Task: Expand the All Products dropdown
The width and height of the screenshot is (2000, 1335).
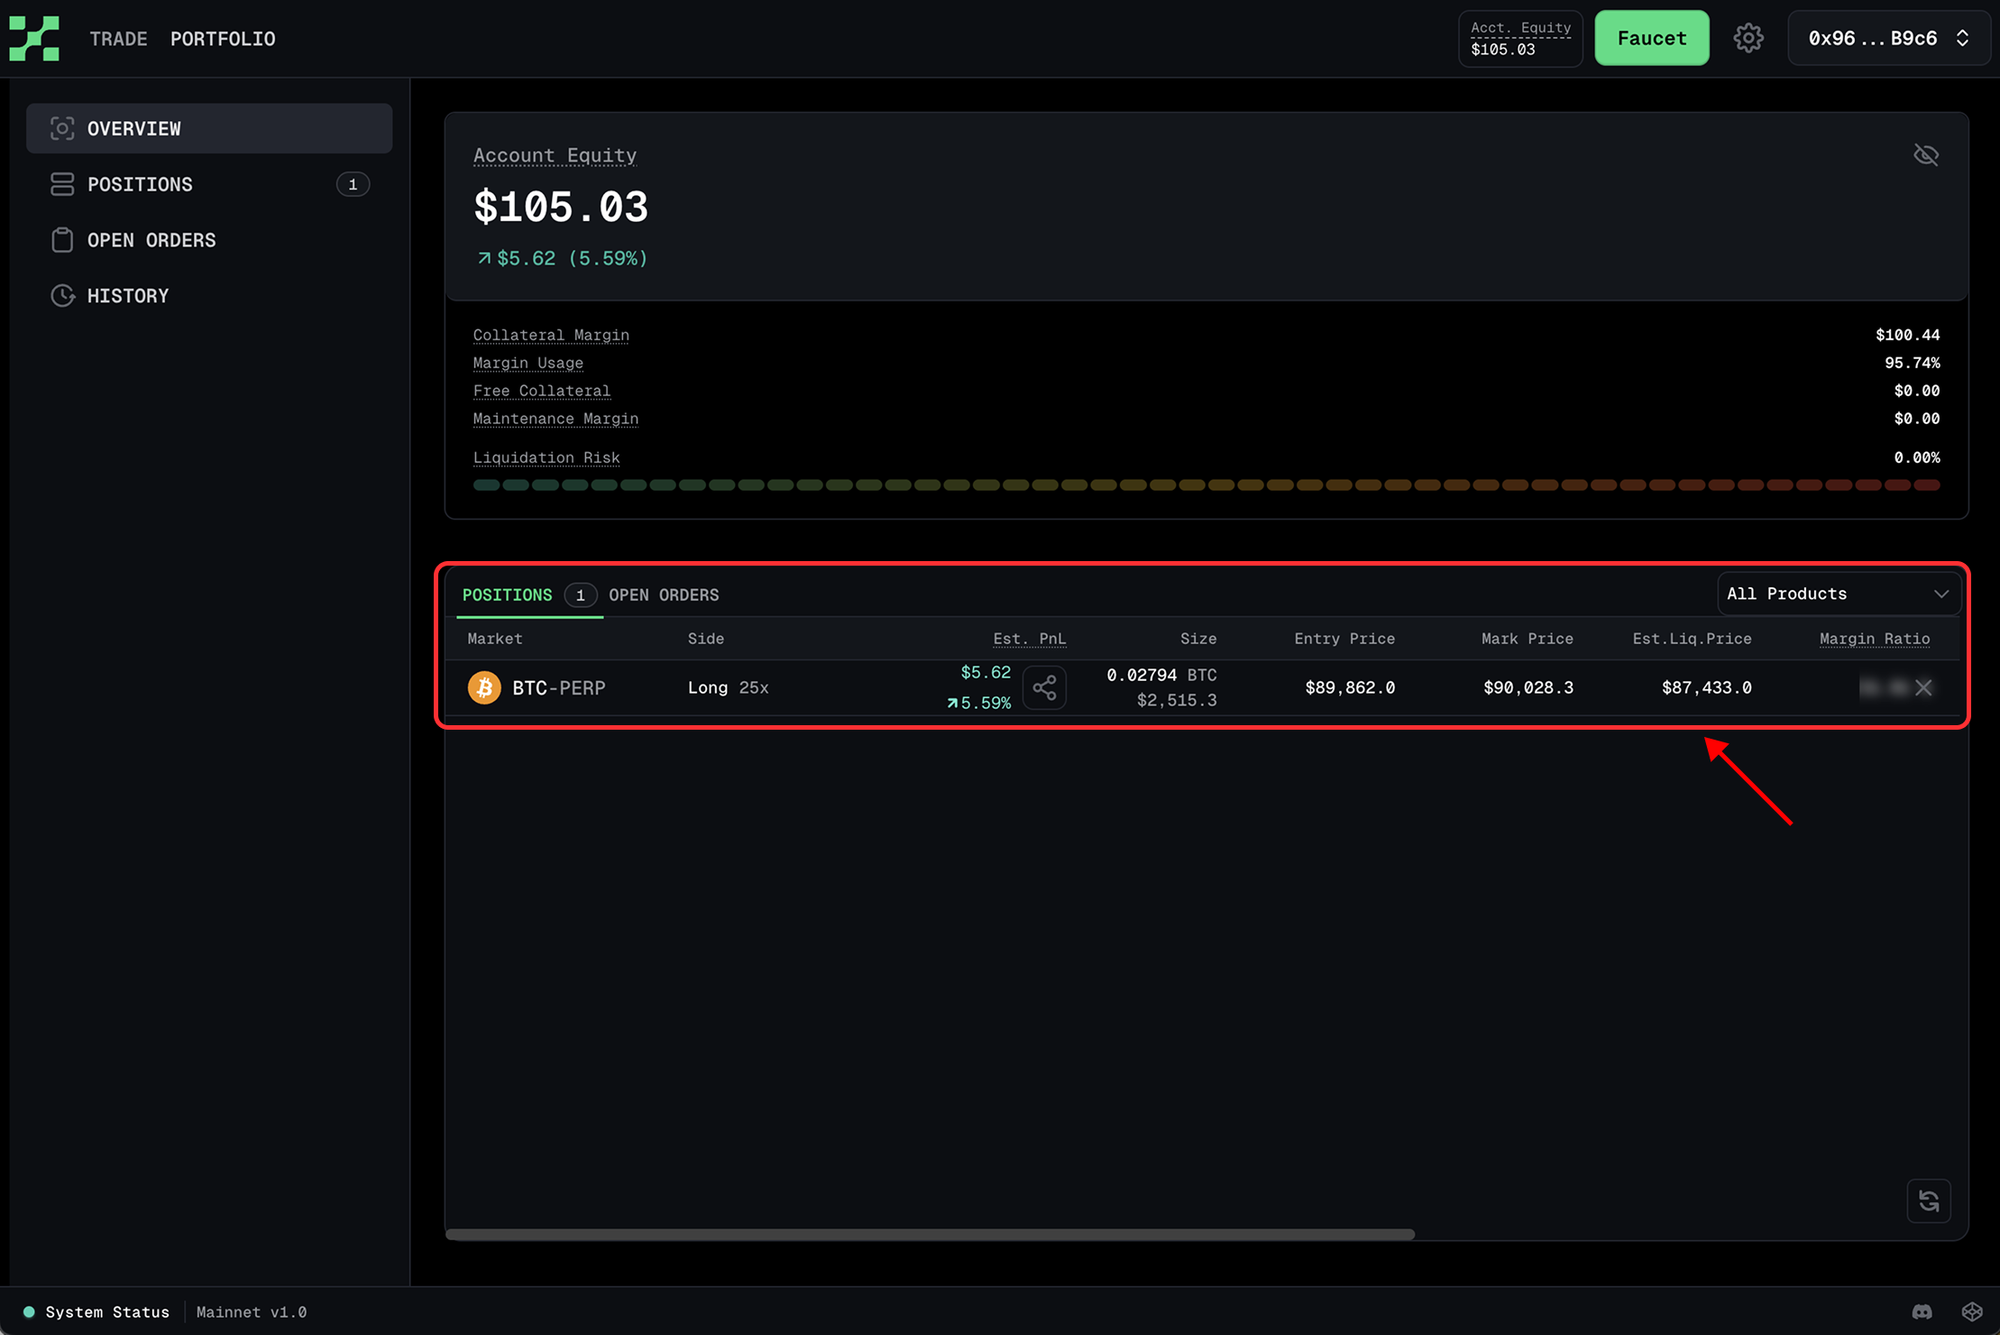Action: tap(1838, 594)
